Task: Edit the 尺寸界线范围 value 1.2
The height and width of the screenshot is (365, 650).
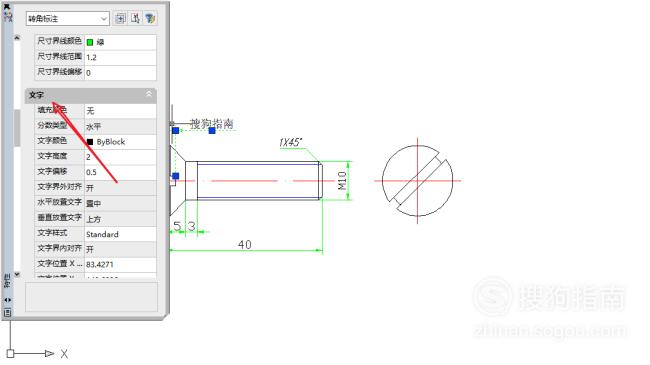Action: click(x=120, y=57)
